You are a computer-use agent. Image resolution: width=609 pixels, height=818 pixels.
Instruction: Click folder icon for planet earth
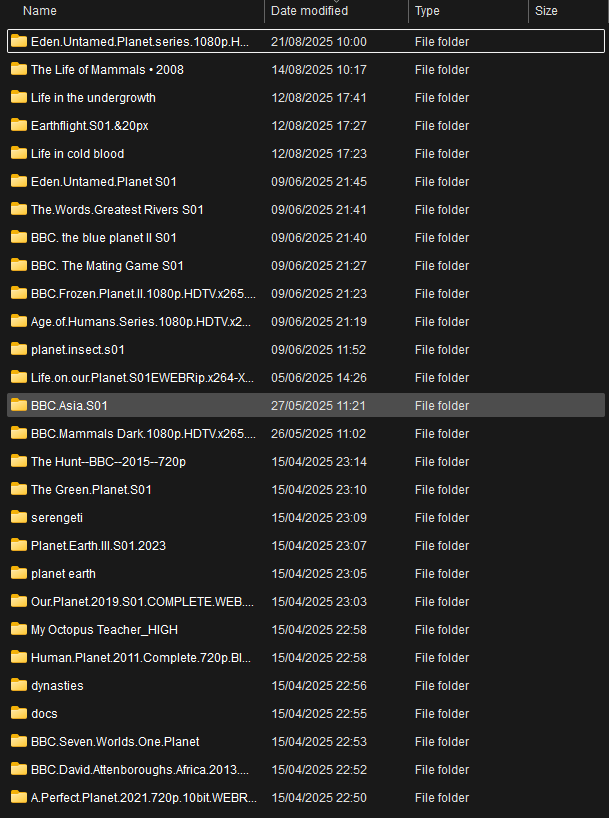[19, 574]
